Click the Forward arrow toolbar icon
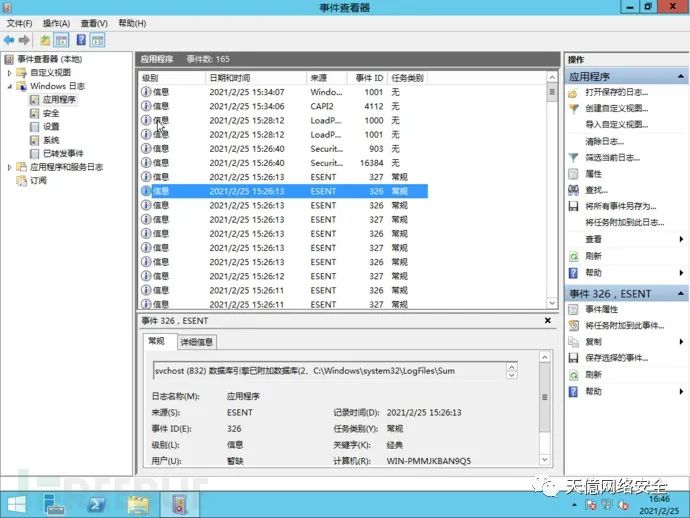Screen dimensions: 690x518 point(24,40)
